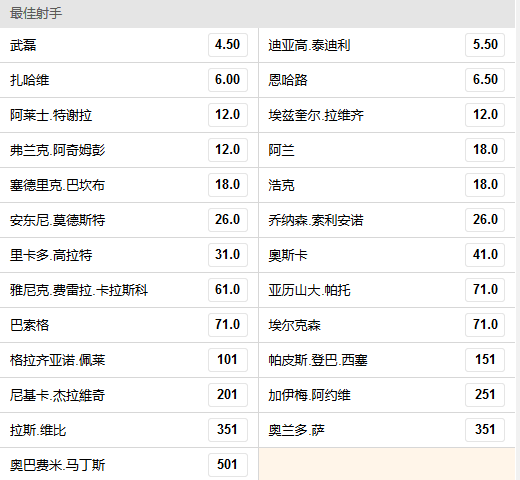Select 501 odds for 奥巴费米.马丁斯

tap(228, 465)
